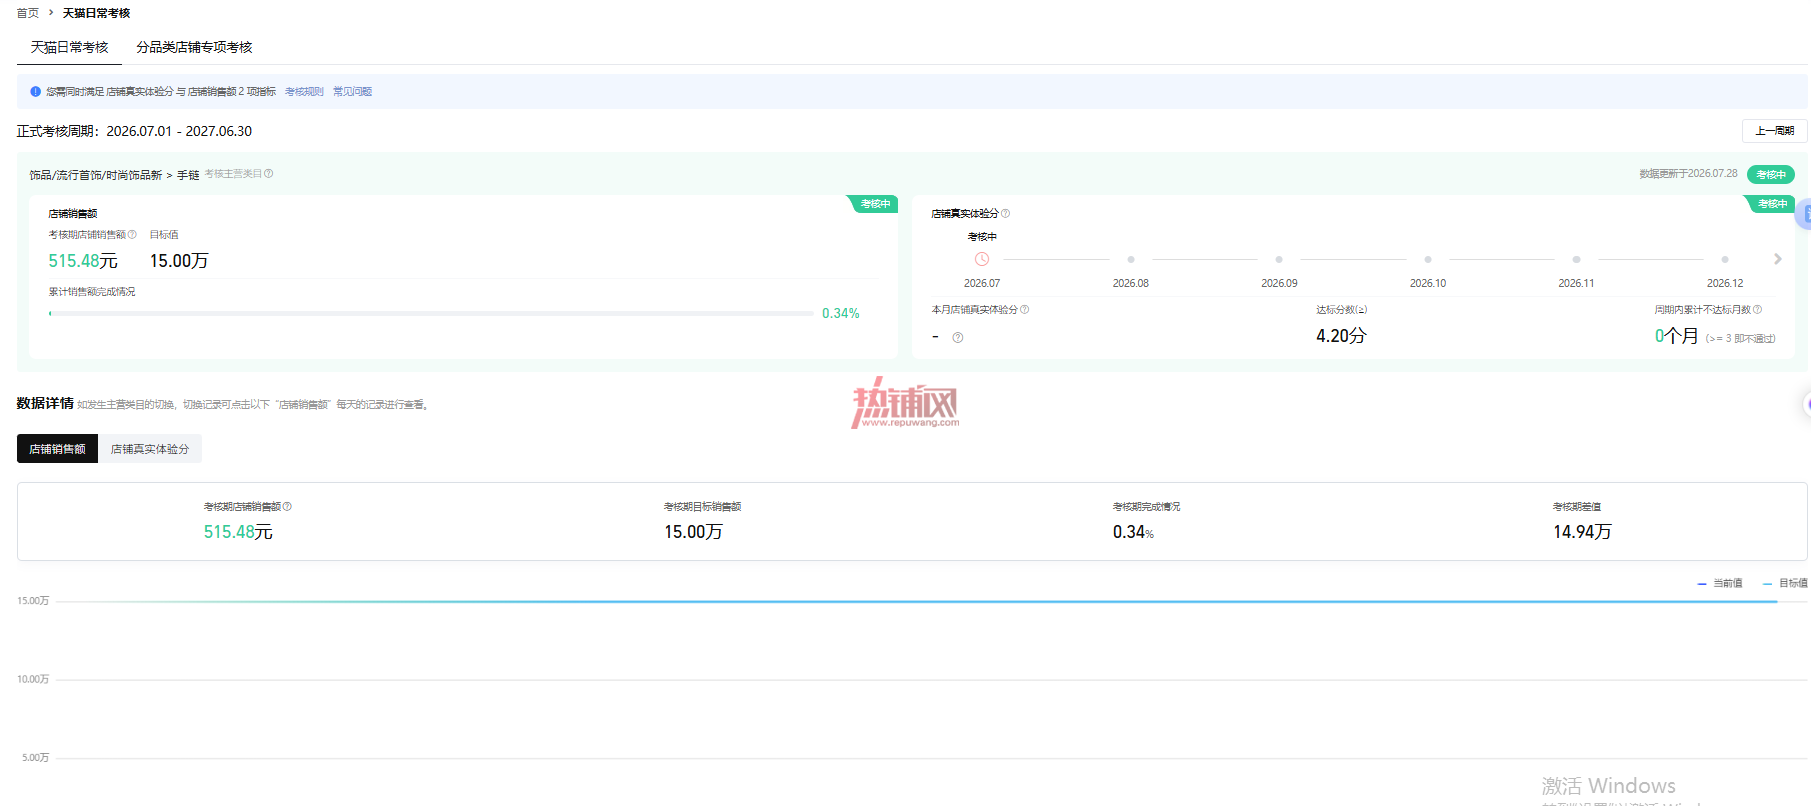Click the 15.00万 value under 考核期目标销售额
The image size is (1811, 806).
coord(693,532)
